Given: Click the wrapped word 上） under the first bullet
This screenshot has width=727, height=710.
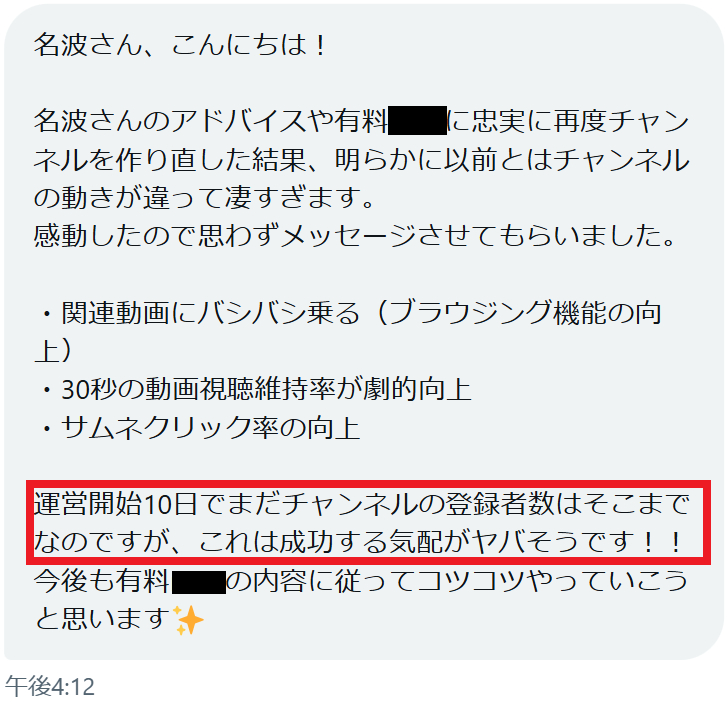Looking at the screenshot, I should [x=54, y=351].
